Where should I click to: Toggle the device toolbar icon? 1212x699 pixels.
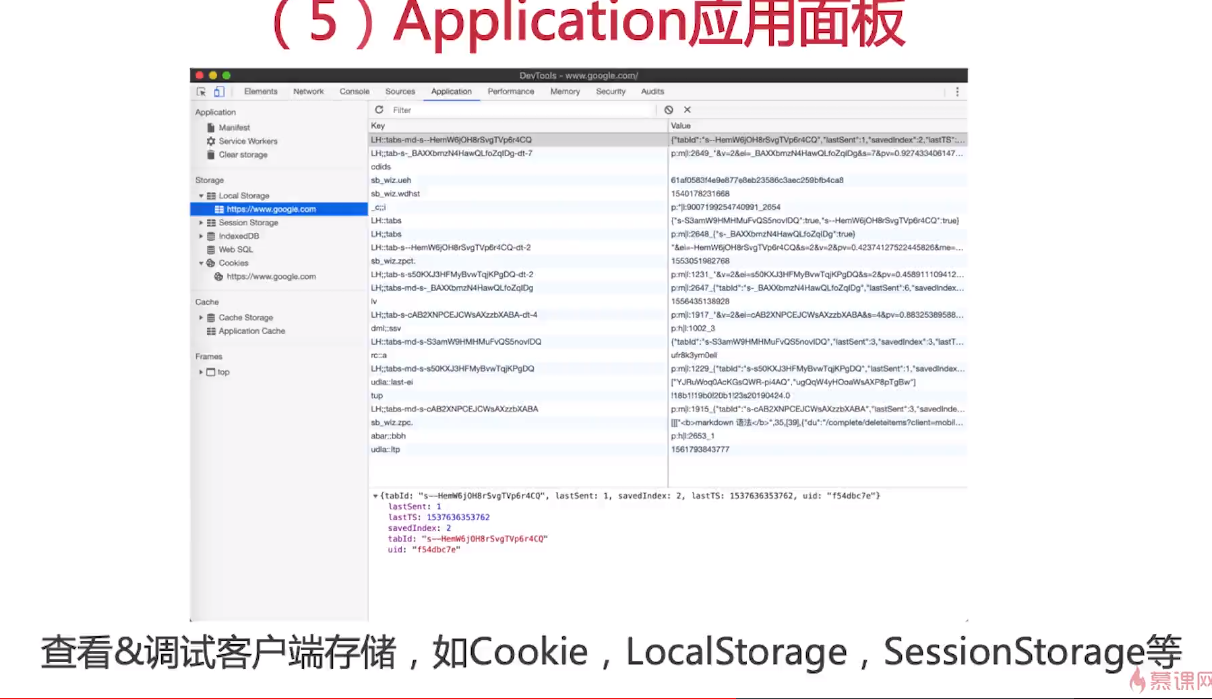(218, 92)
